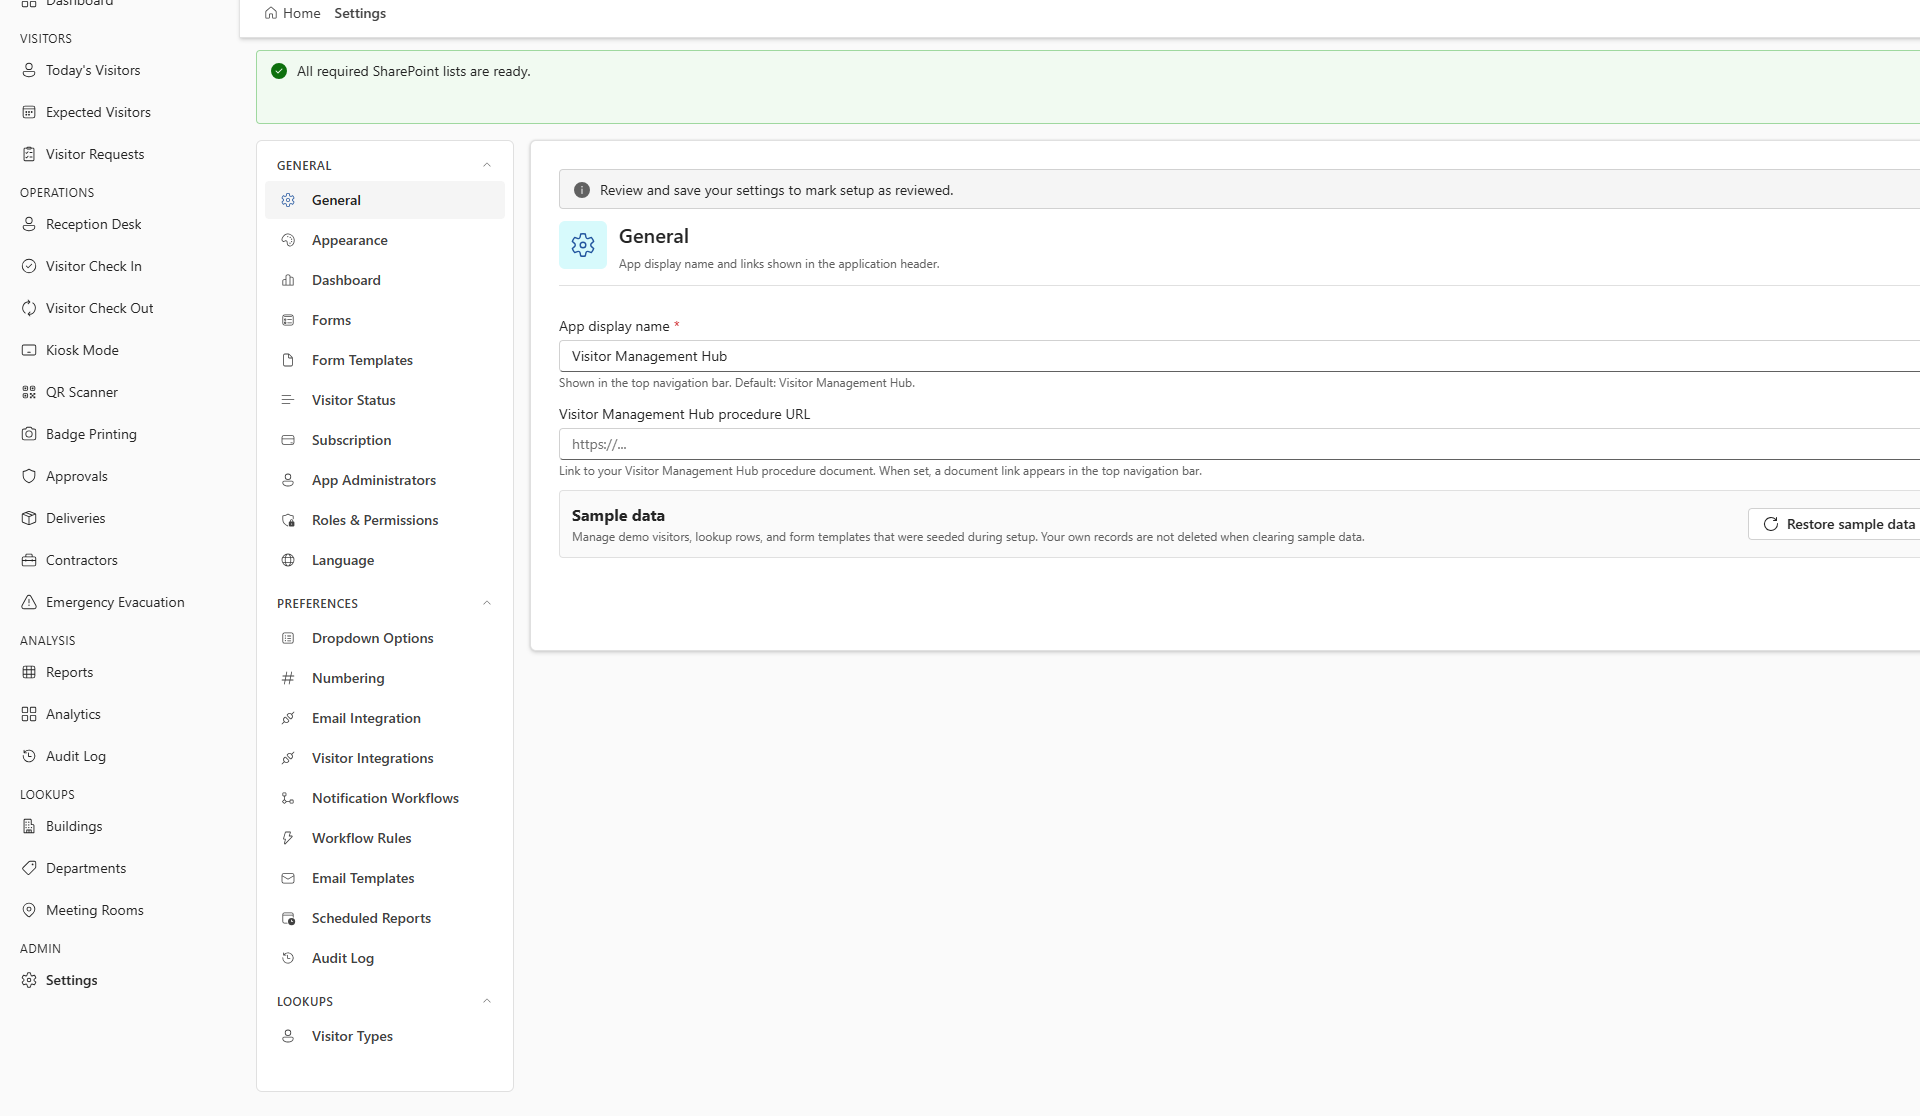
Task: Select Email Integration preferences
Action: point(385,718)
